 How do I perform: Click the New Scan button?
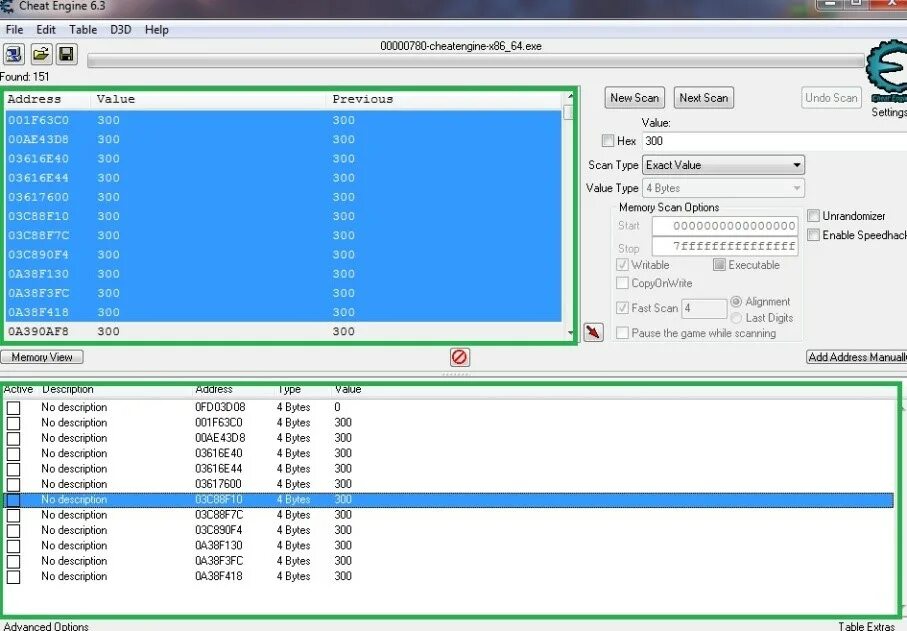point(635,98)
